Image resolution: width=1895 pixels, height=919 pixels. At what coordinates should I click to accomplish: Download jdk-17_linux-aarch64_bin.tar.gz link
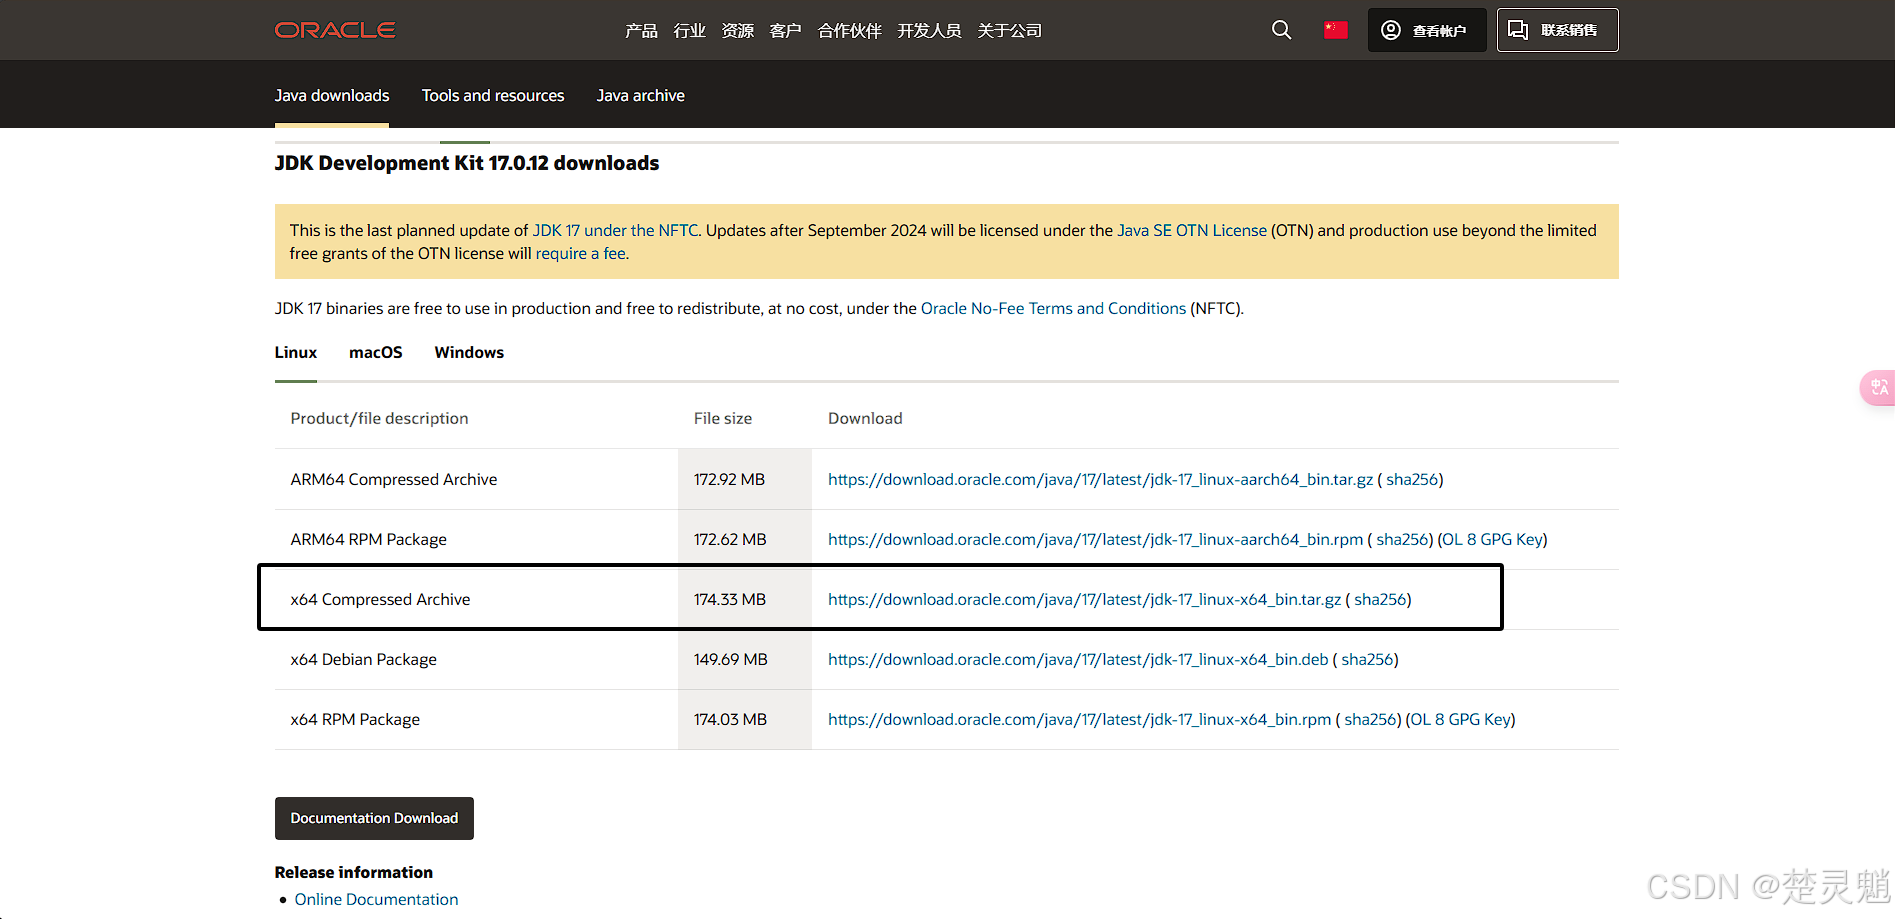click(x=1100, y=479)
